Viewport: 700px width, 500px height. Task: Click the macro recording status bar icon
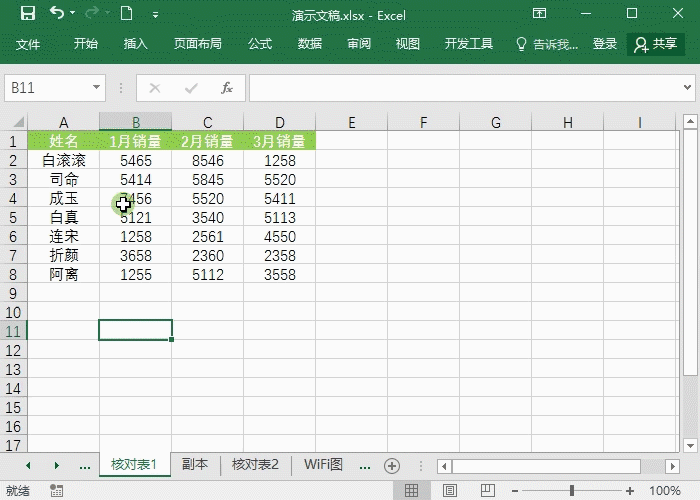pyautogui.click(x=56, y=491)
